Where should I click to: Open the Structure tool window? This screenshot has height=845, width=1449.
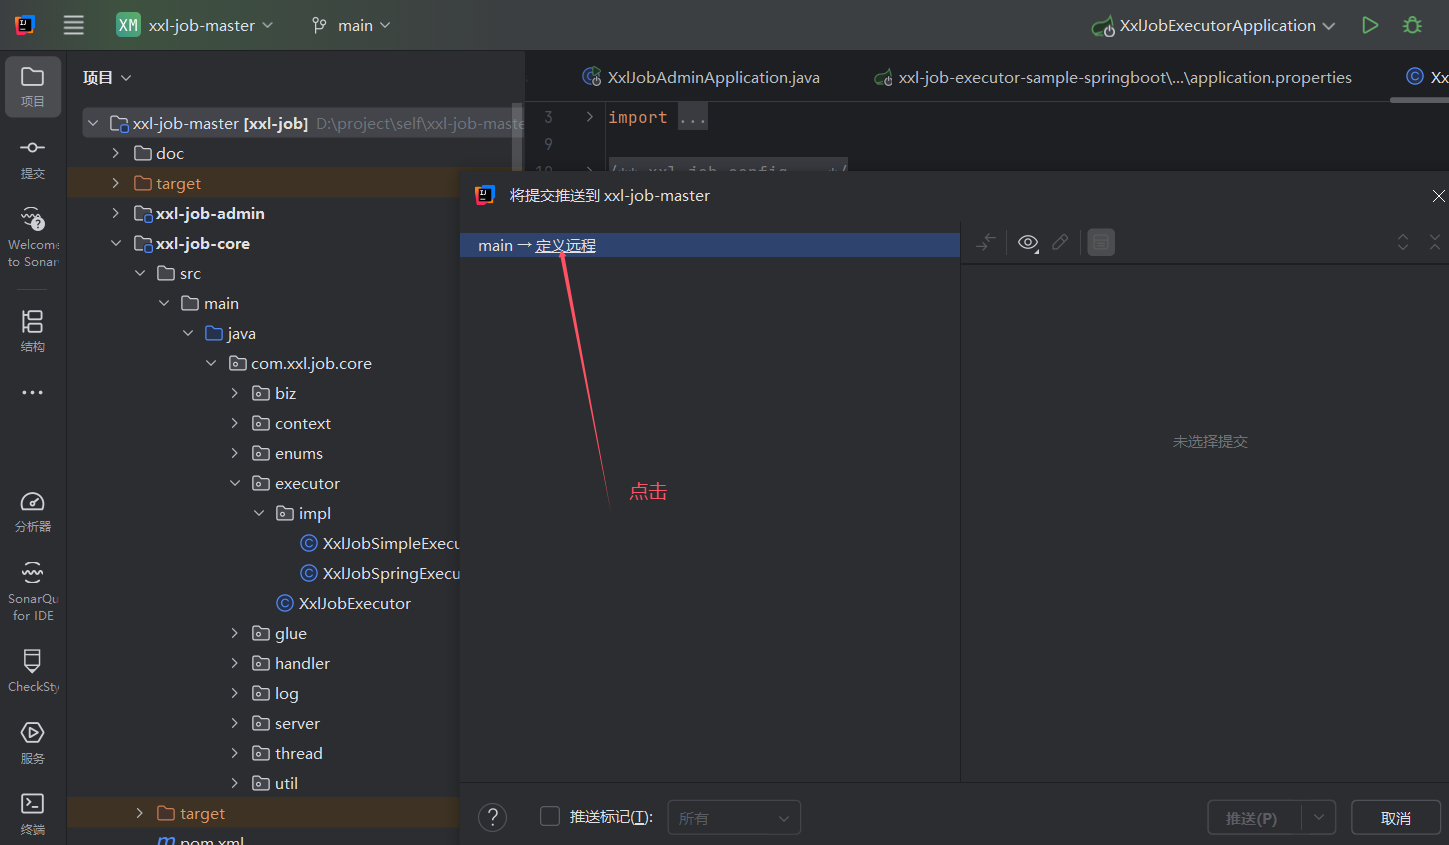[x=32, y=330]
